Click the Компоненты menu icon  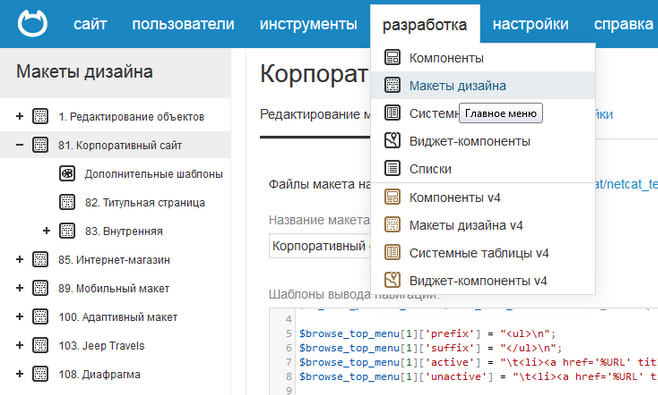(x=392, y=58)
